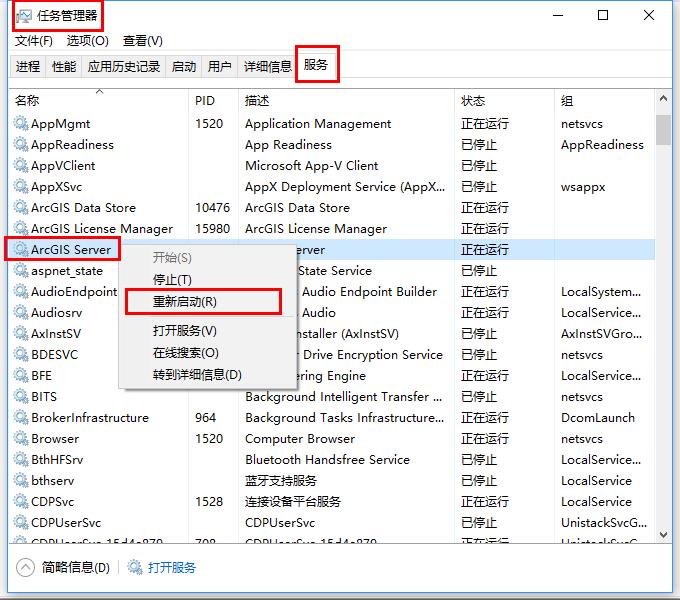Click the gear icon beside AxInstSV
Image resolution: width=680 pixels, height=600 pixels.
(20, 333)
